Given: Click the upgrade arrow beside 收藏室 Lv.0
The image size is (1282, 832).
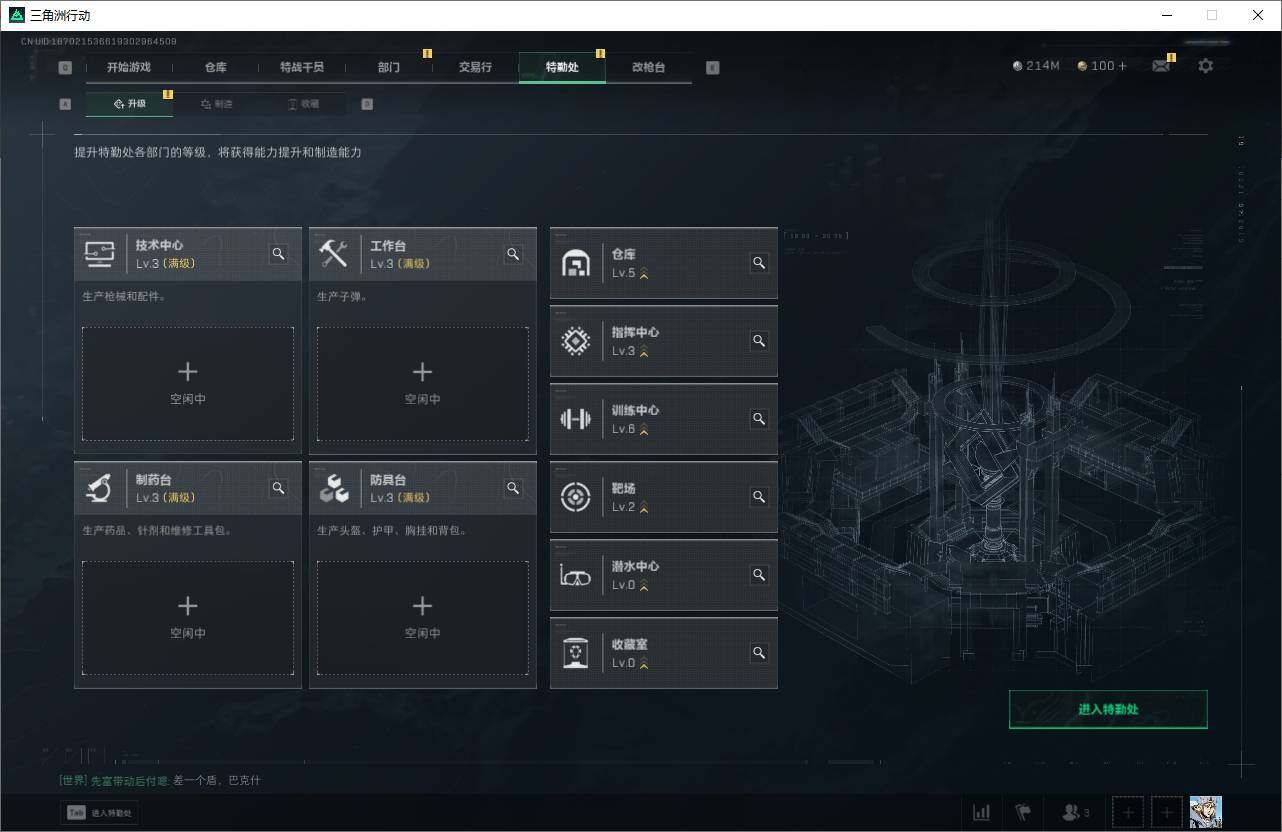Looking at the screenshot, I should 644,663.
